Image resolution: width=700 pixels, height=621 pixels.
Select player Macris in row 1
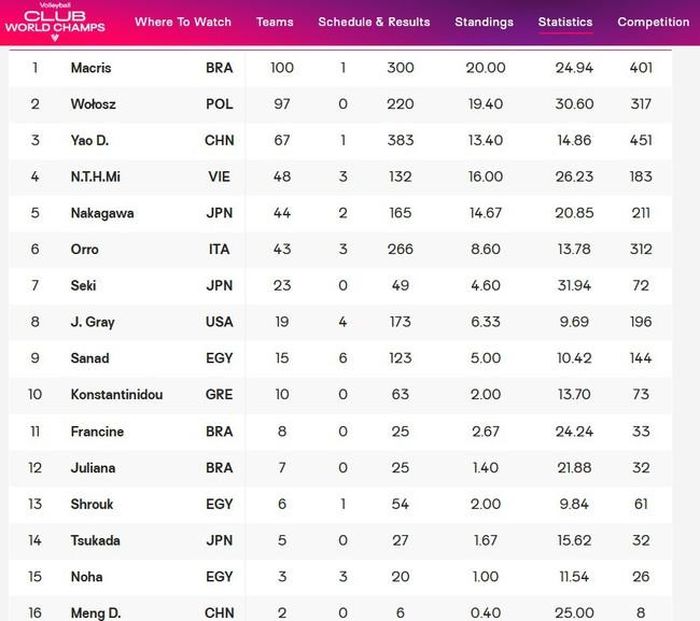pos(91,68)
